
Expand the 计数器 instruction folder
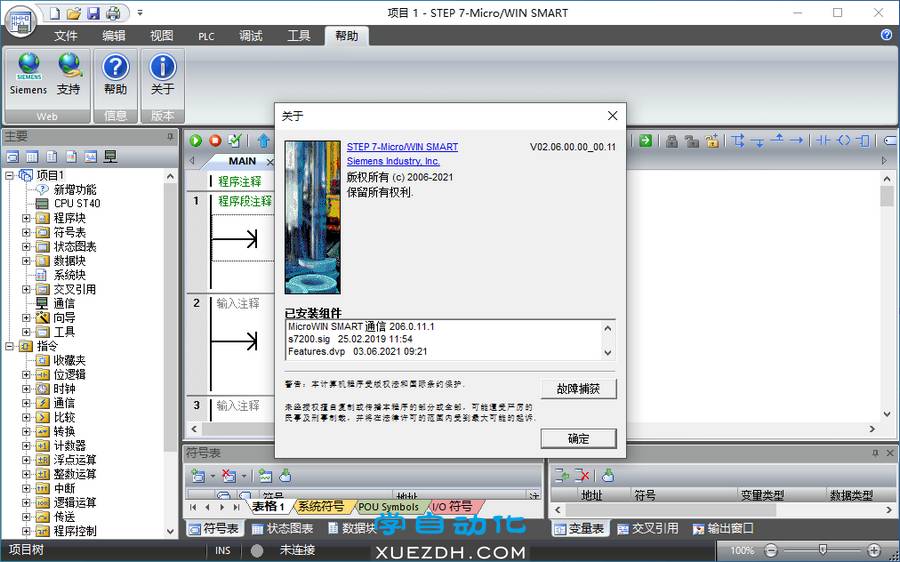click(26, 445)
